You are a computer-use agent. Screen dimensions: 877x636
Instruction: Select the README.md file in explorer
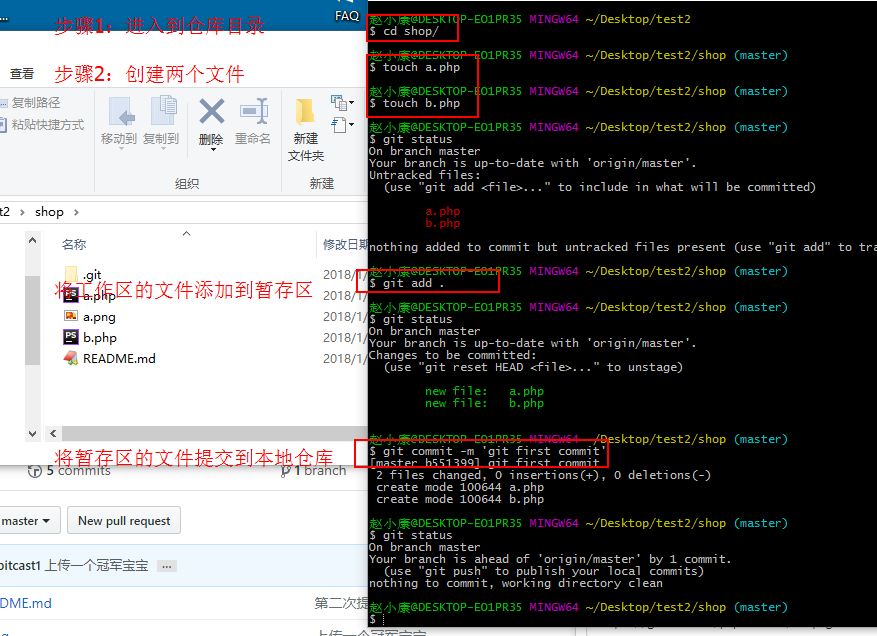tap(118, 358)
